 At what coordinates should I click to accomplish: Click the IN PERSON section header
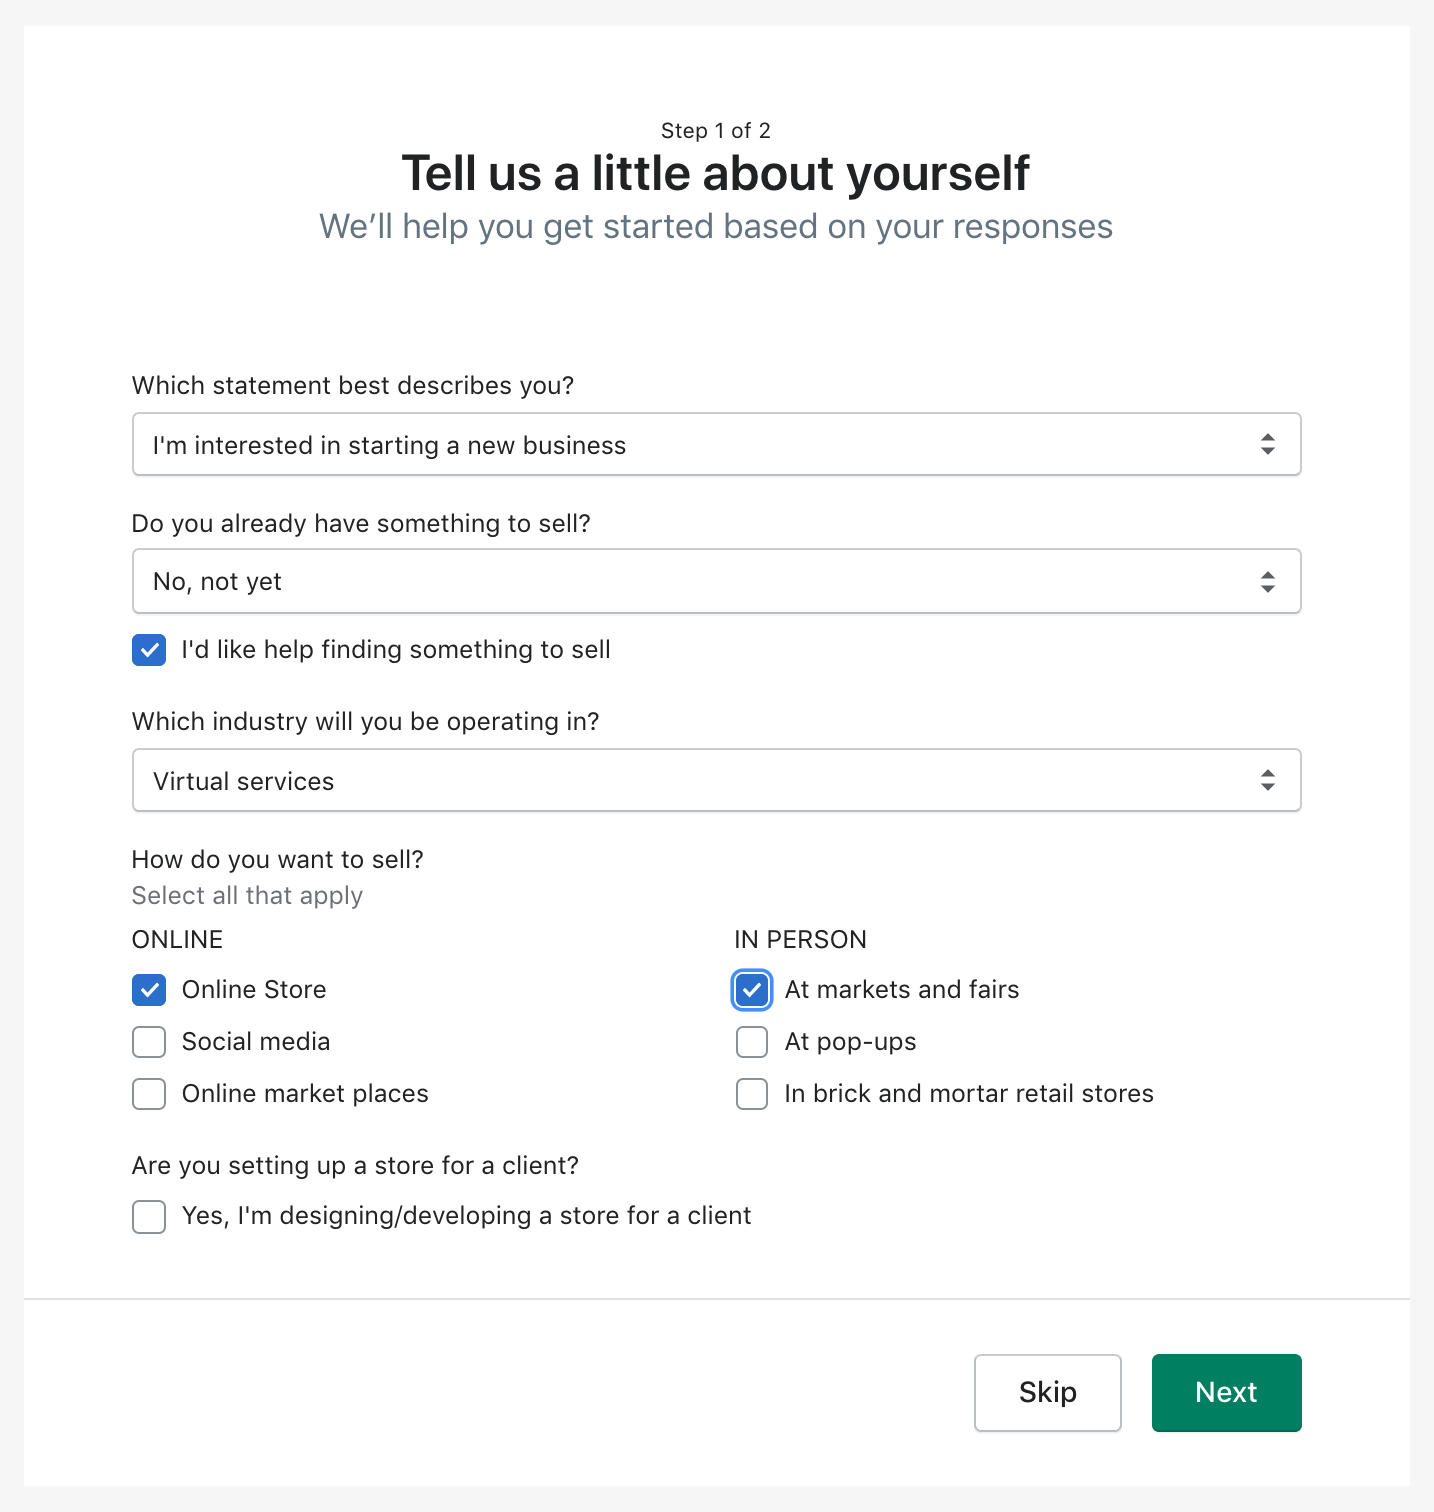[800, 939]
